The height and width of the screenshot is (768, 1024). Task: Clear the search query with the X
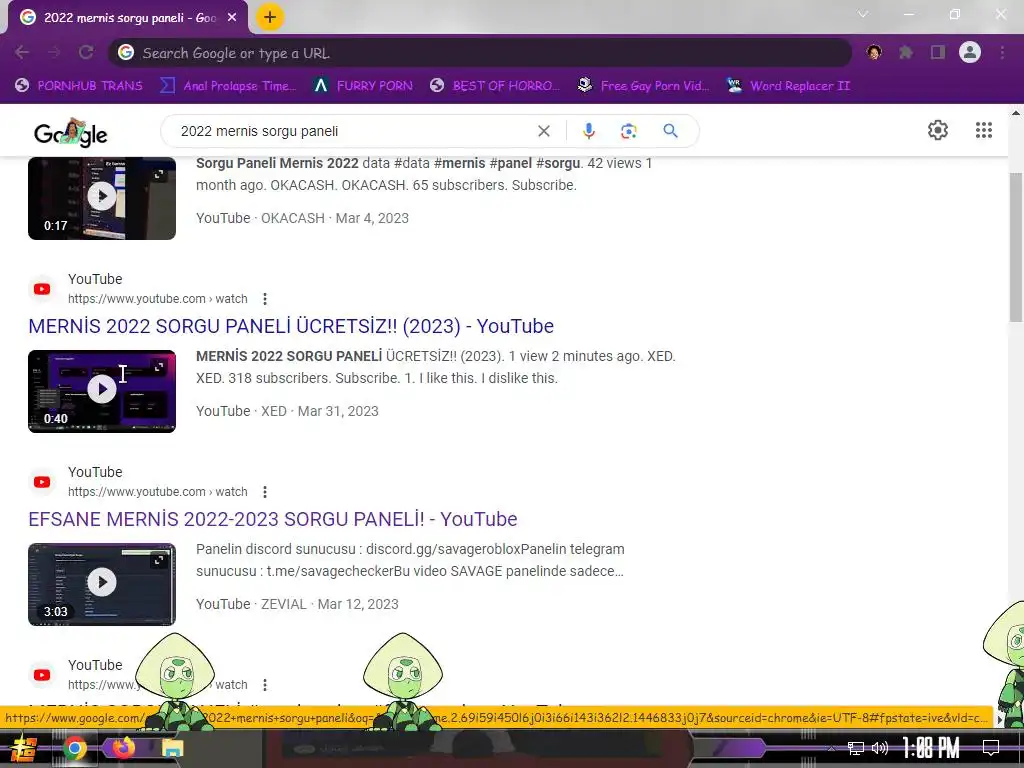544,131
